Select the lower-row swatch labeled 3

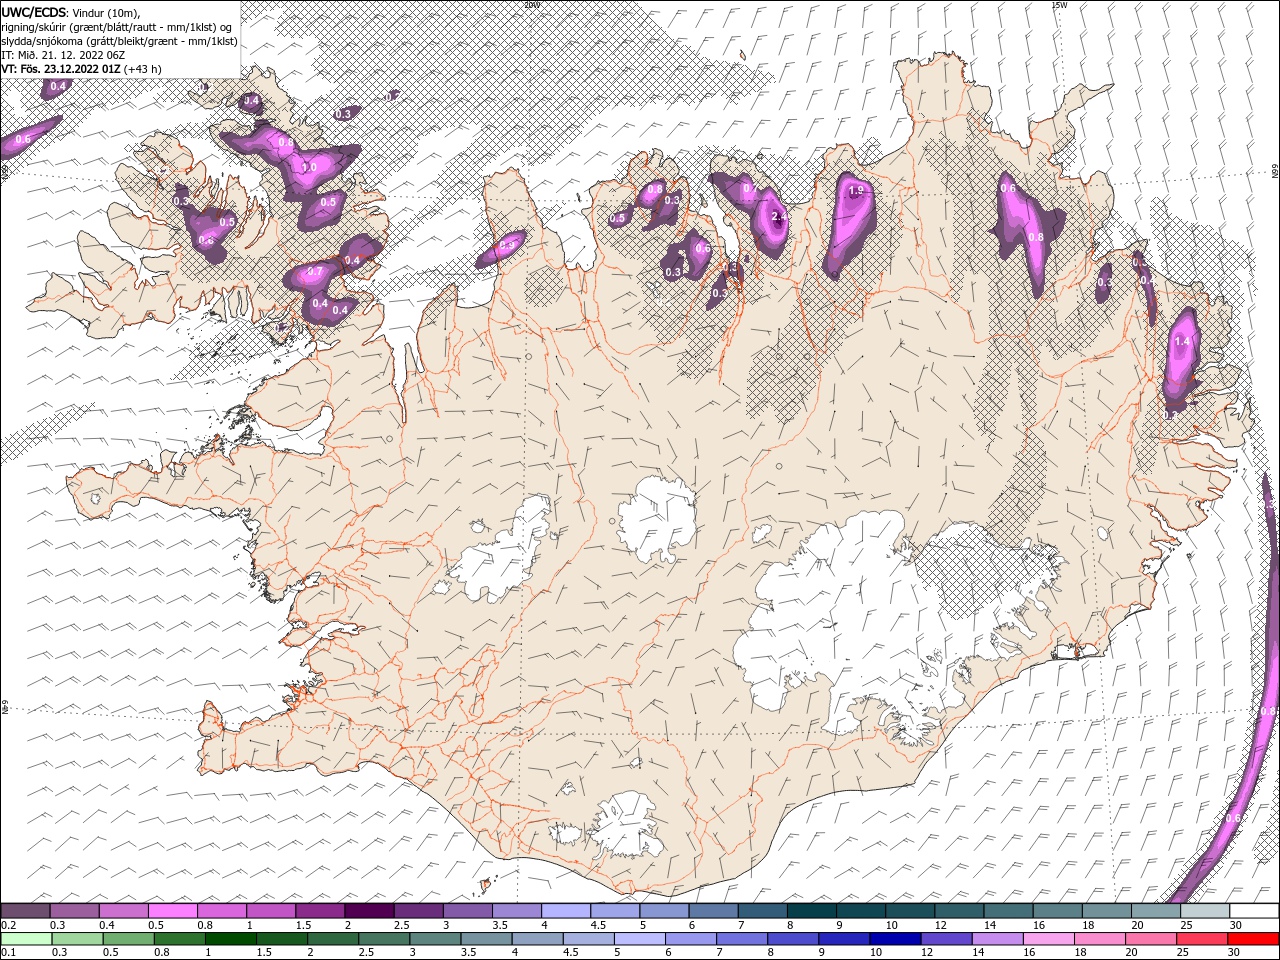tap(435, 938)
